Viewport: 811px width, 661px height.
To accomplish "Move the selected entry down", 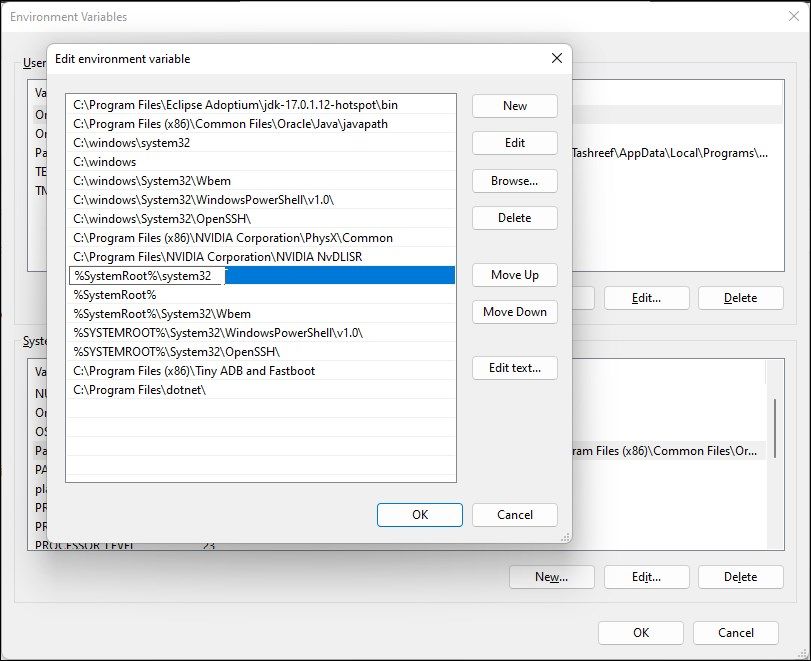I will pos(514,312).
